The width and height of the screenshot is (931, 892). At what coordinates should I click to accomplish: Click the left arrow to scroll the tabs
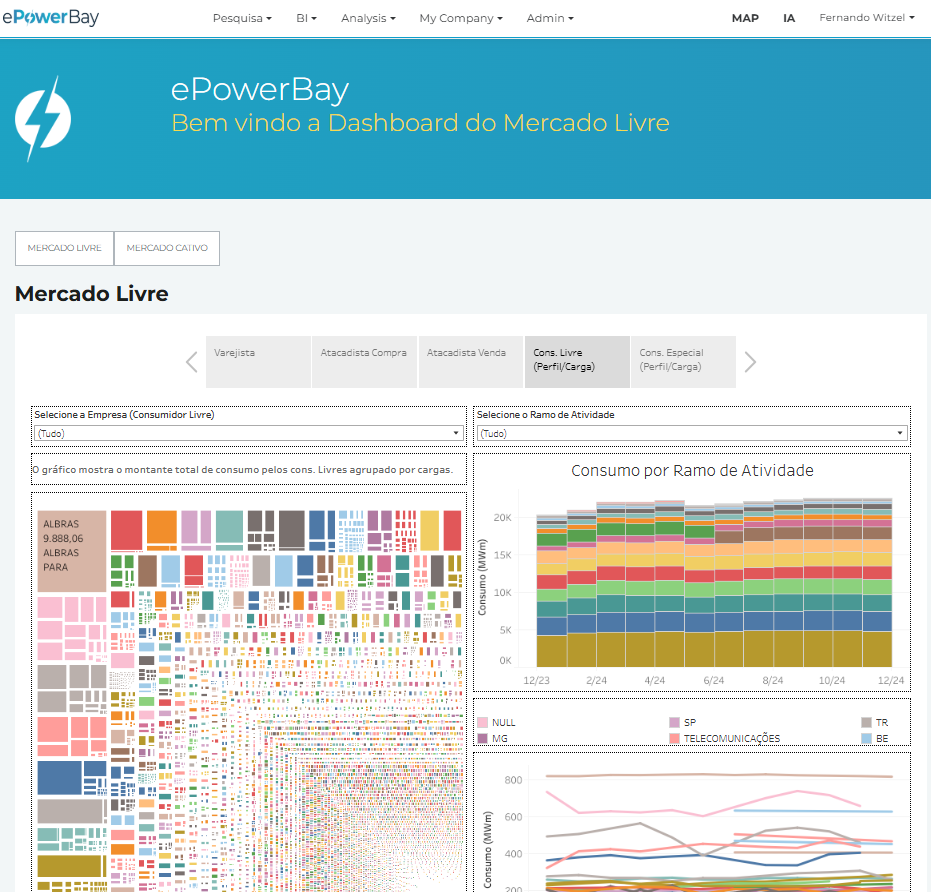click(191, 361)
